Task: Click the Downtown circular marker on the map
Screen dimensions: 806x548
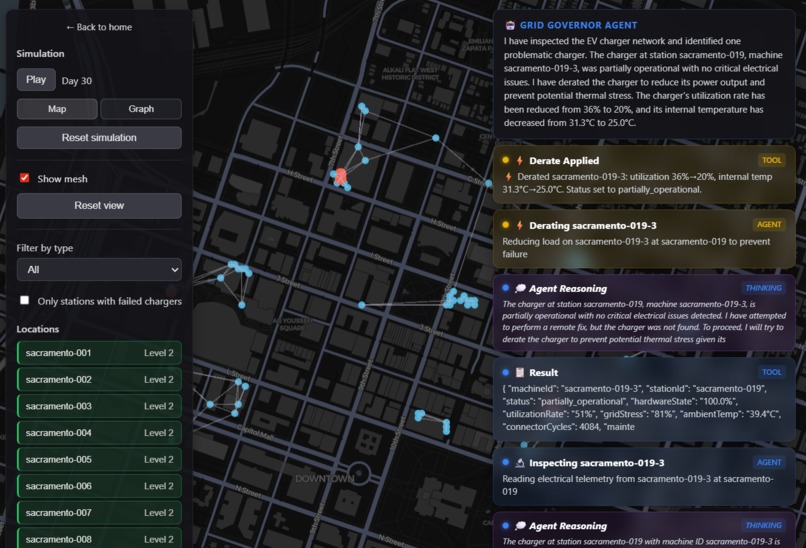Action: (359, 473)
